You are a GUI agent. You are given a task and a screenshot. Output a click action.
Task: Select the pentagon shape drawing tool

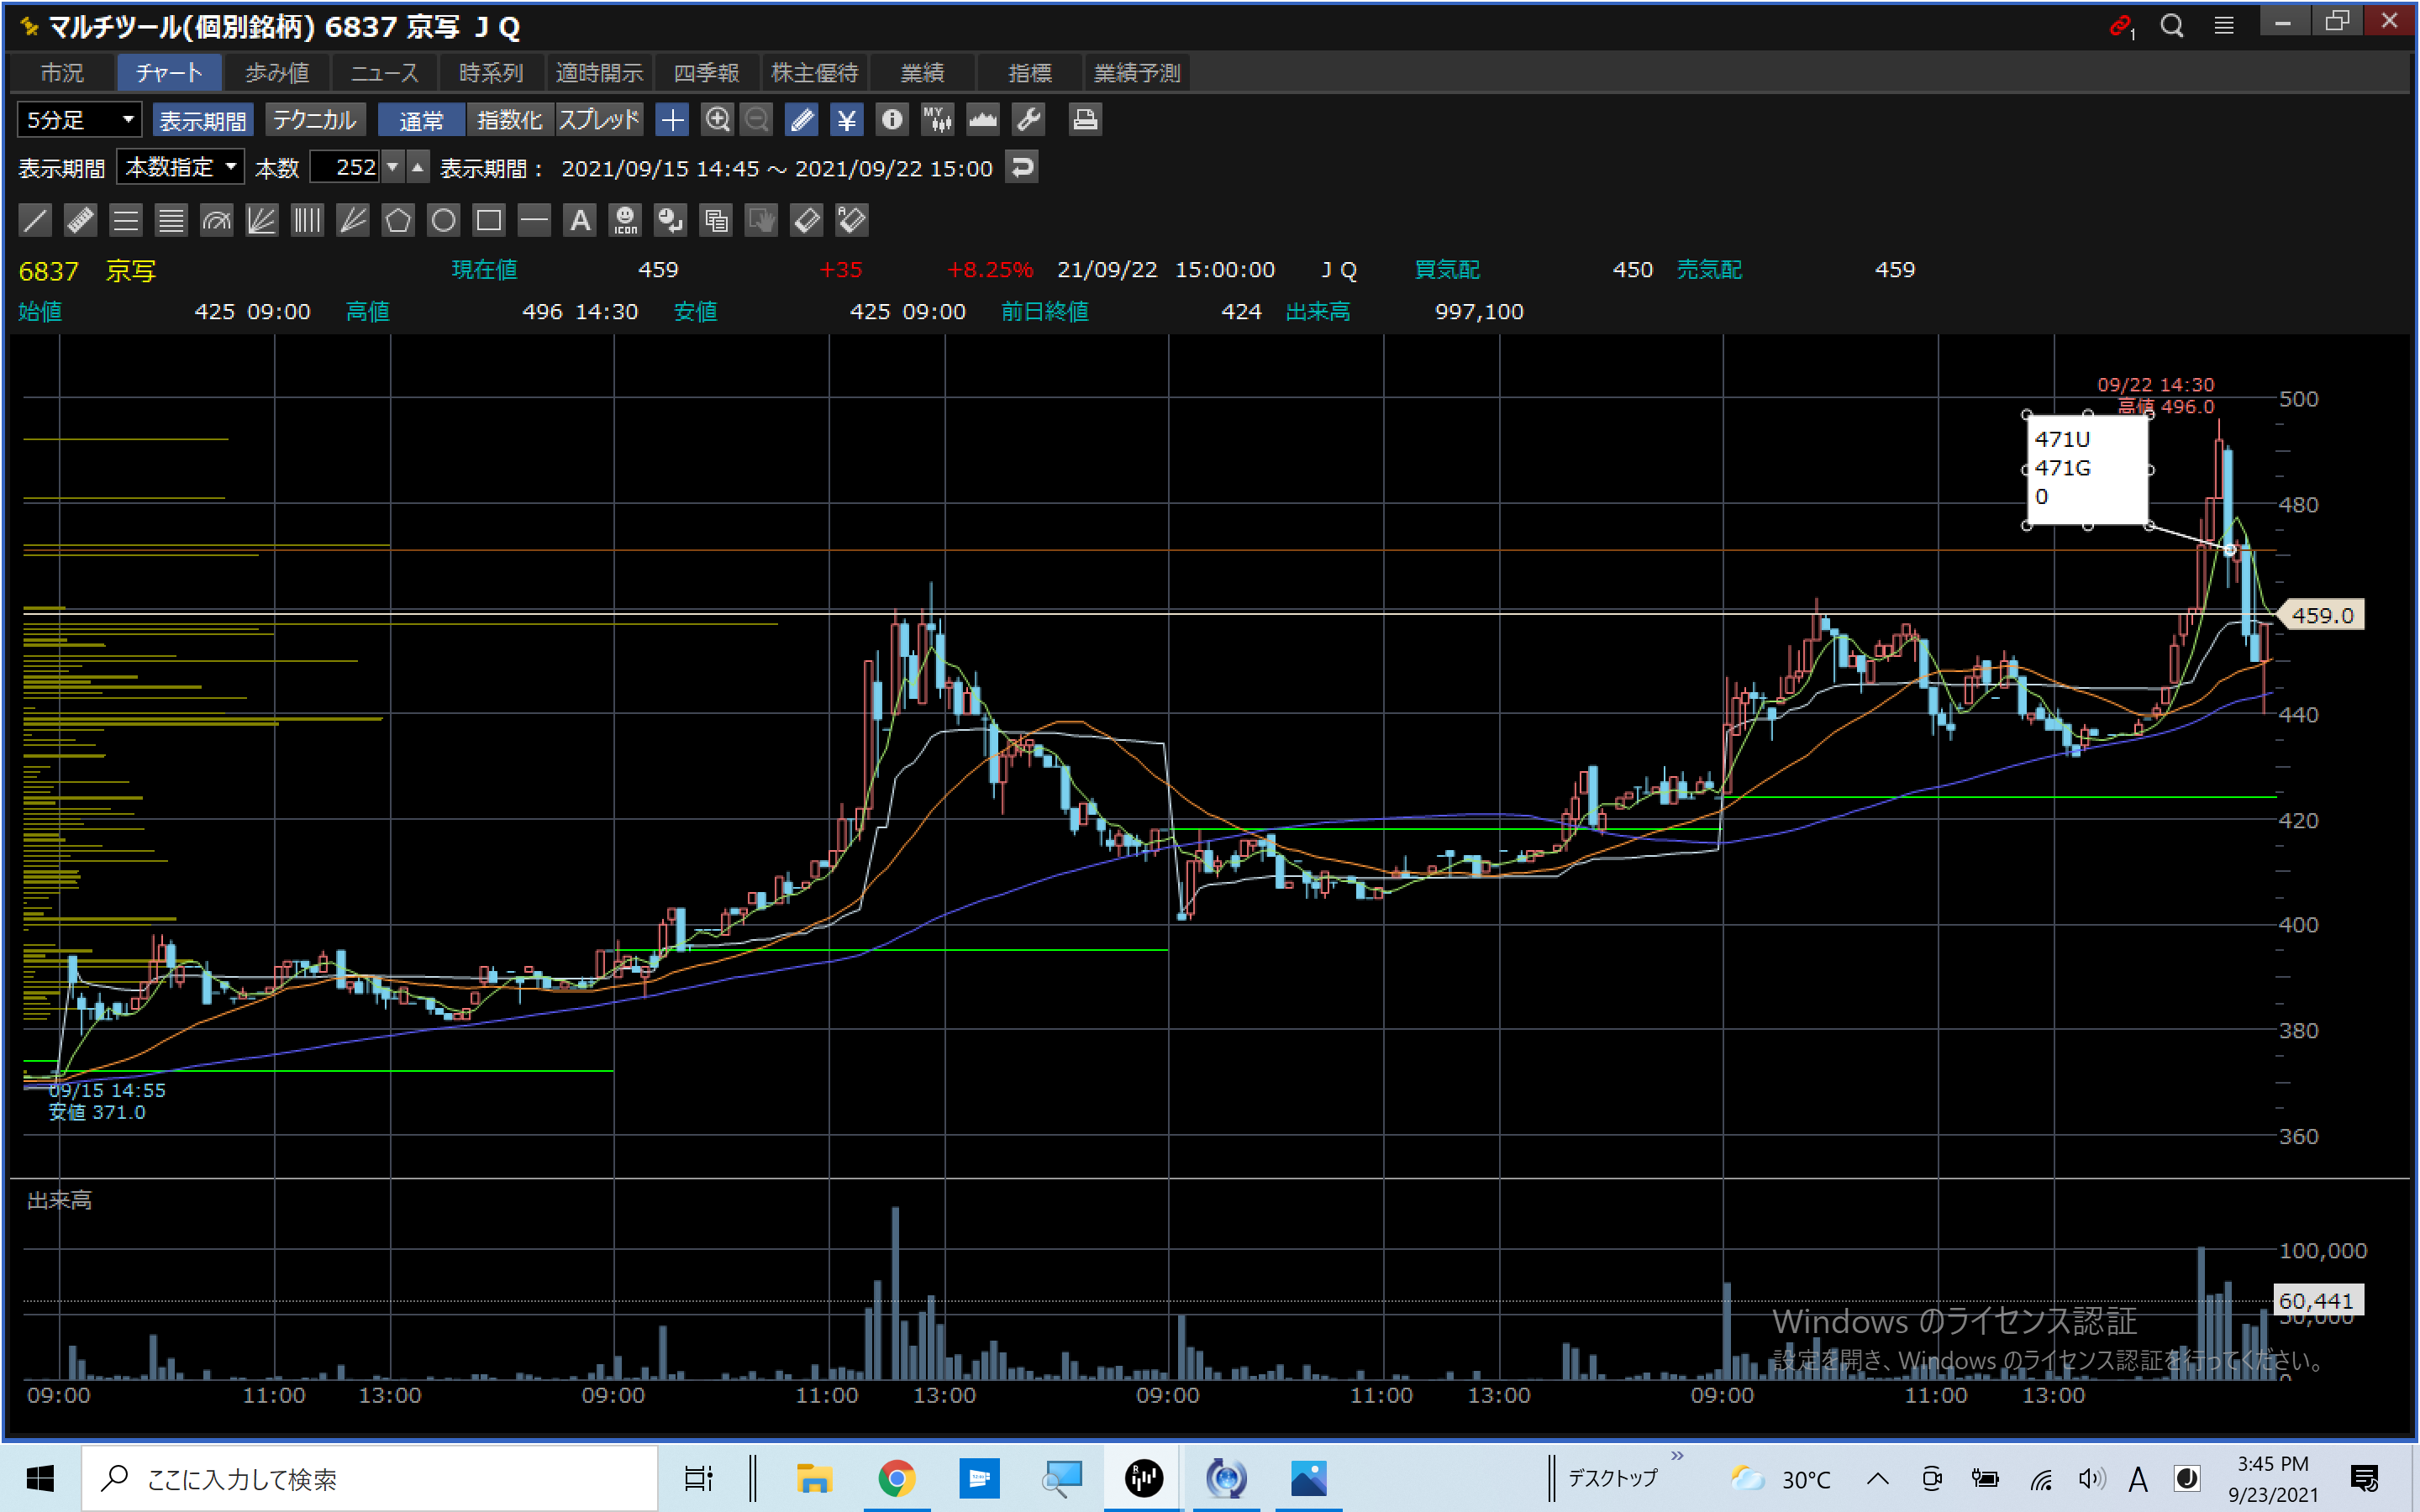click(x=398, y=220)
